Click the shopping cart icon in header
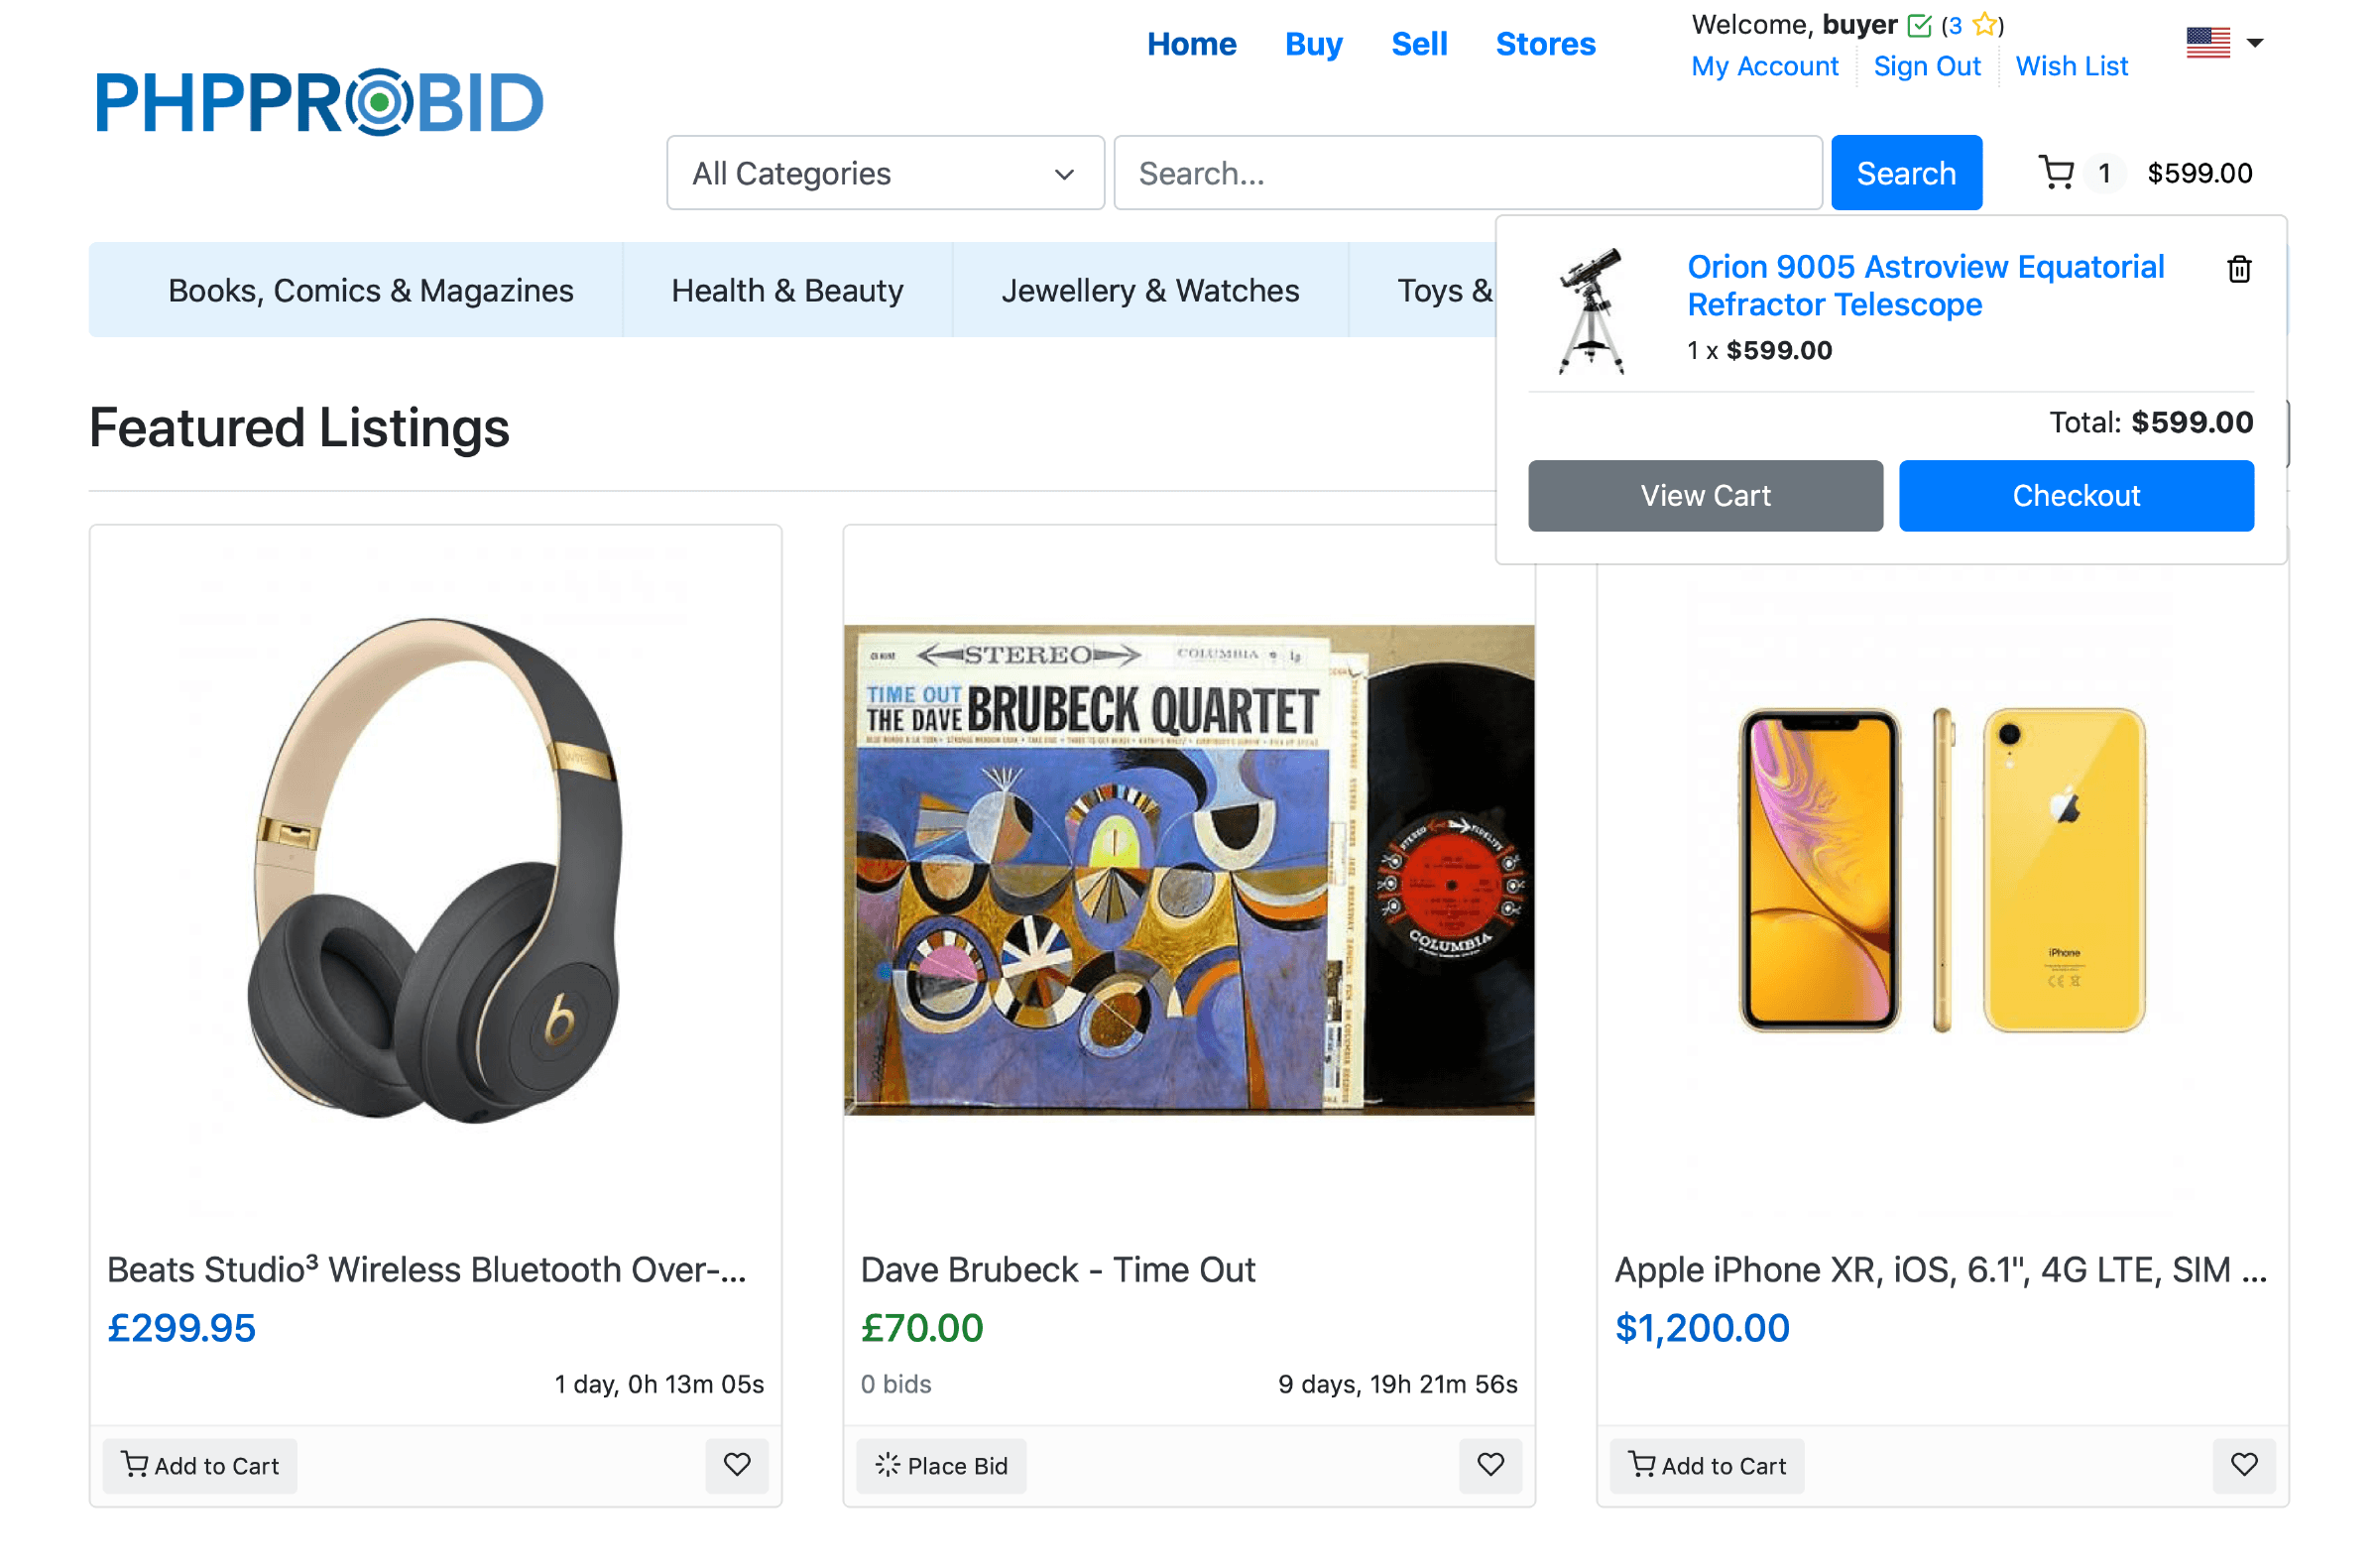This screenshot has height=1567, width=2380. pos(2056,173)
